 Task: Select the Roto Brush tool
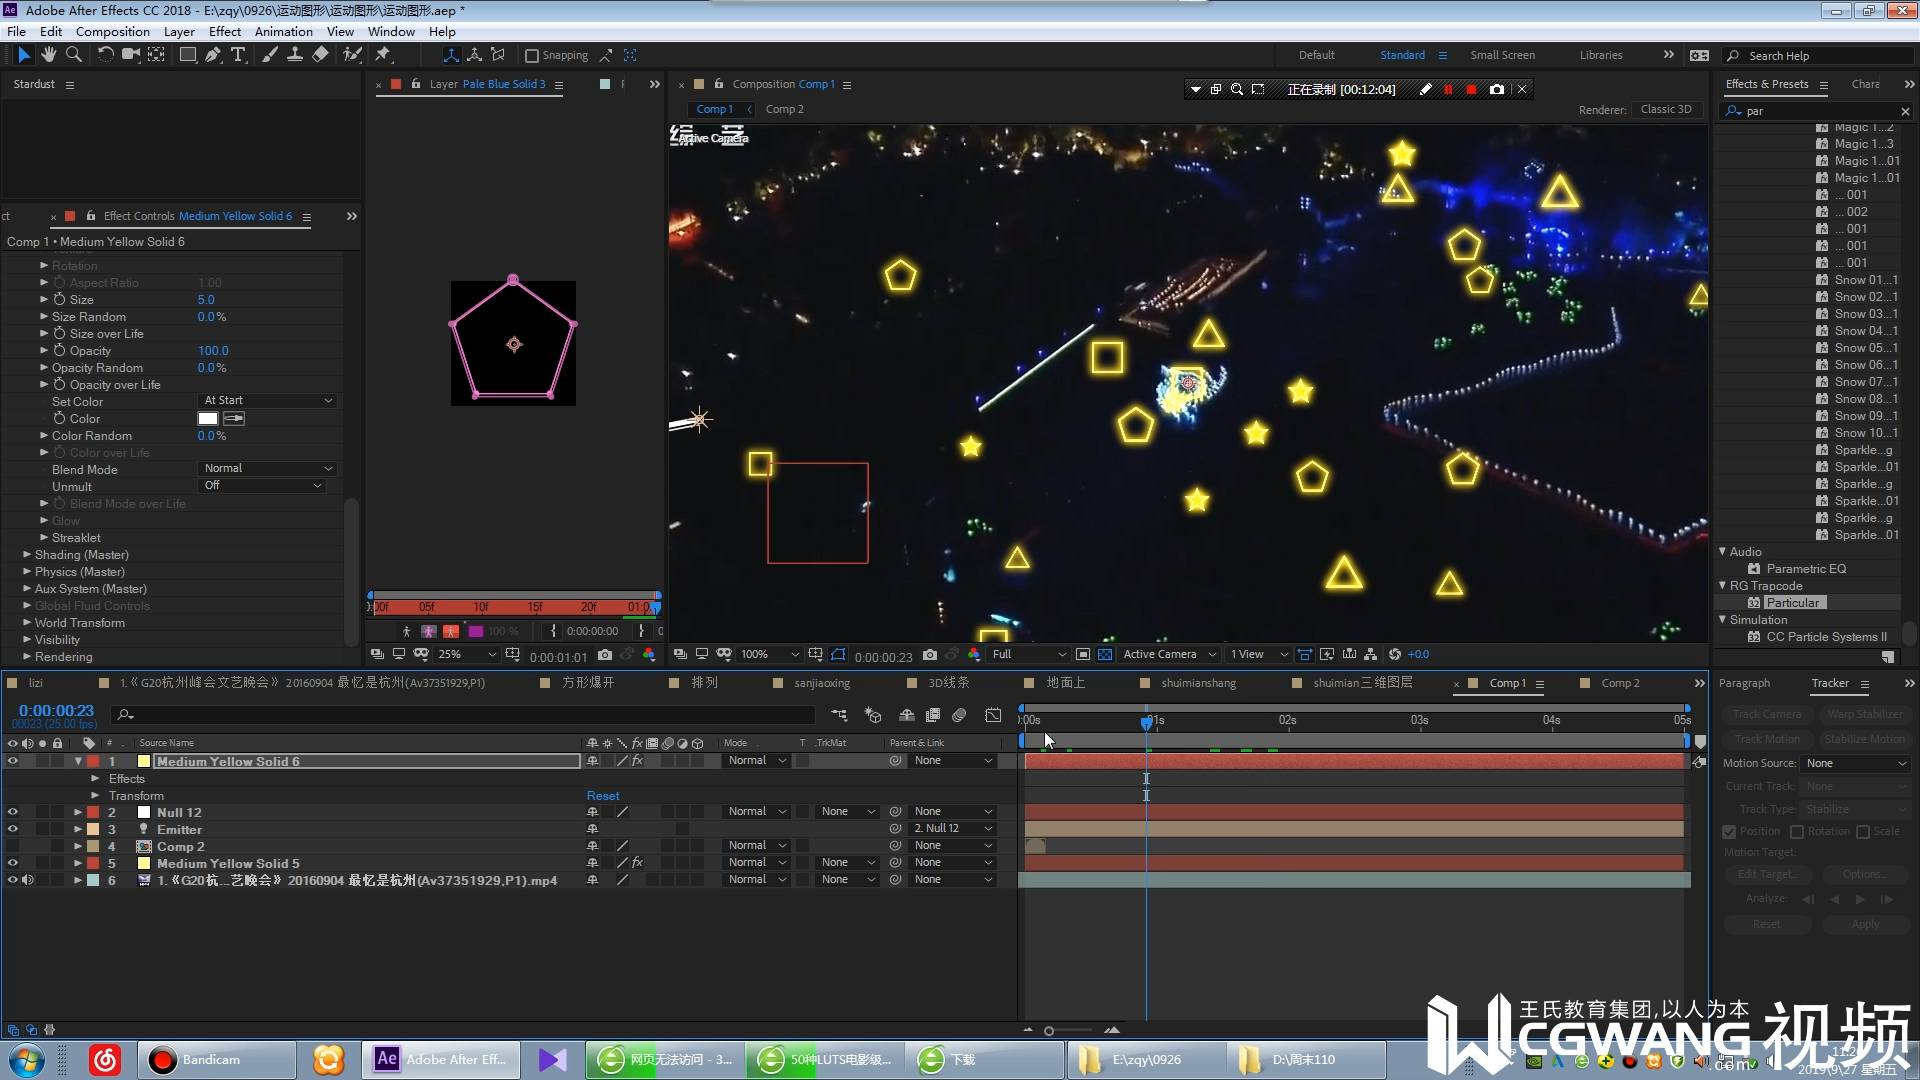tap(352, 55)
